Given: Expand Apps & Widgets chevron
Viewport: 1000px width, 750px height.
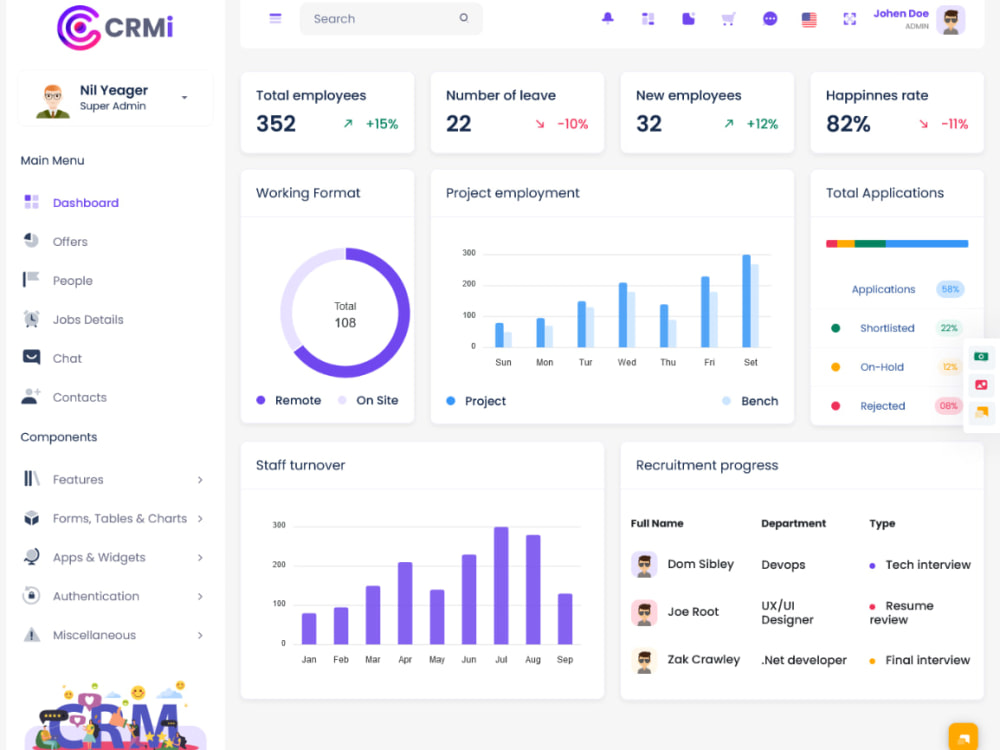Looking at the screenshot, I should (x=200, y=557).
